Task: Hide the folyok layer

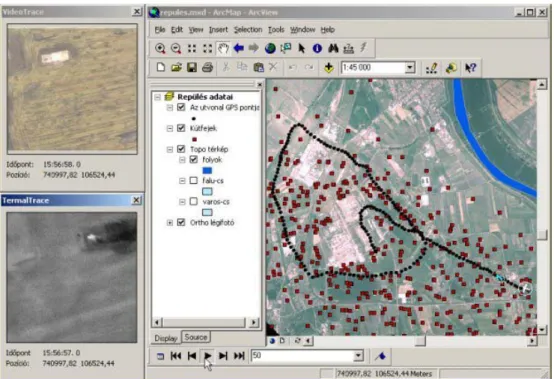Action: (193, 159)
